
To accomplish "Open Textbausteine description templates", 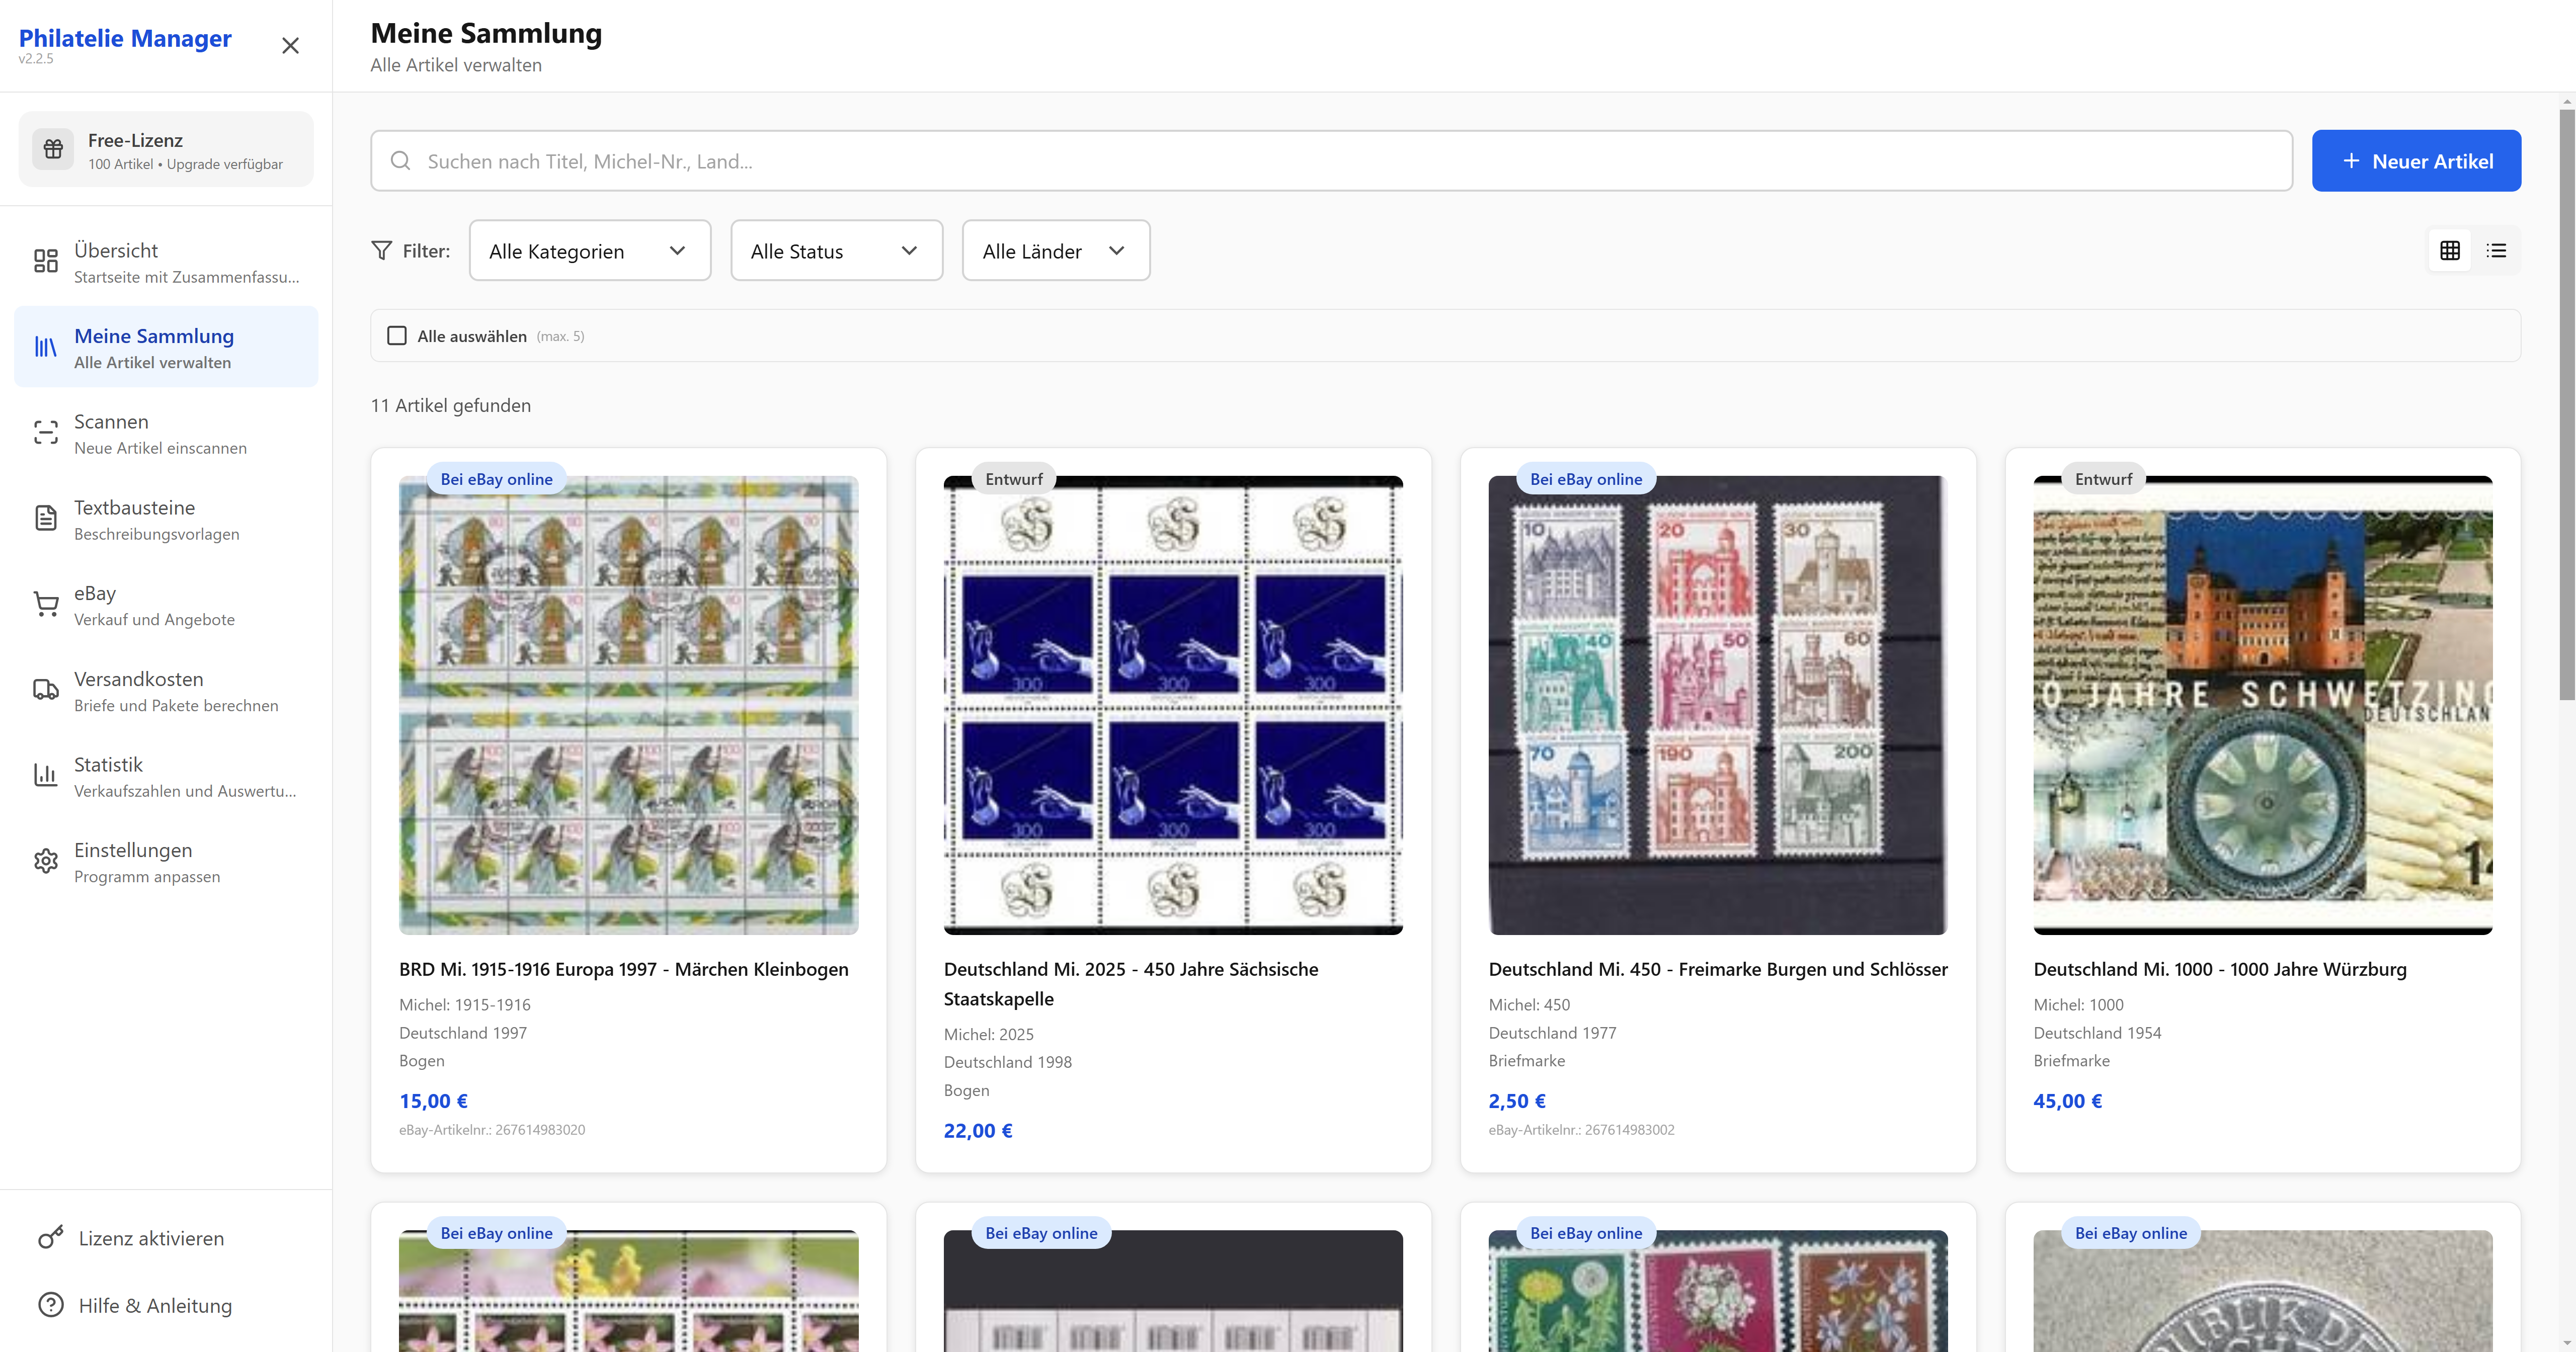I will [x=166, y=518].
